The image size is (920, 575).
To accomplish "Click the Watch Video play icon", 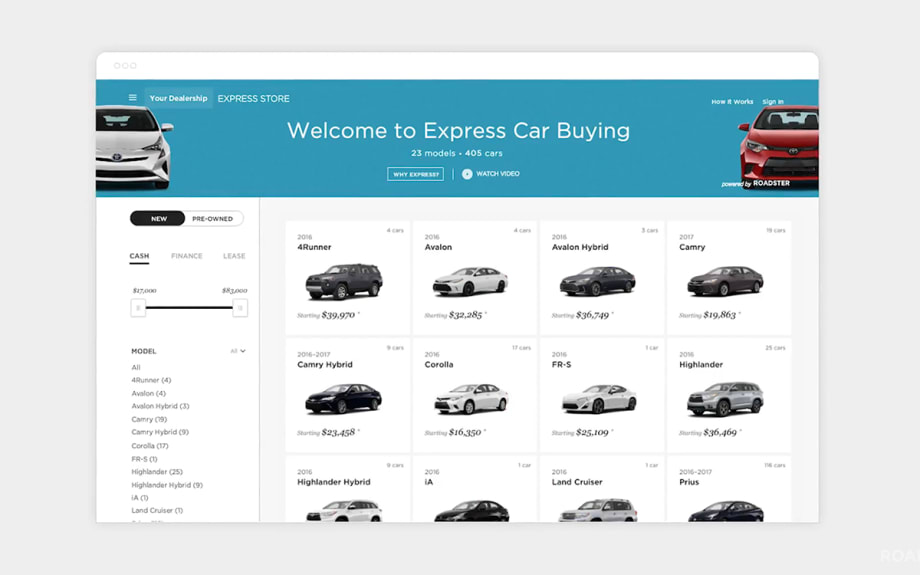I will pyautogui.click(x=467, y=174).
